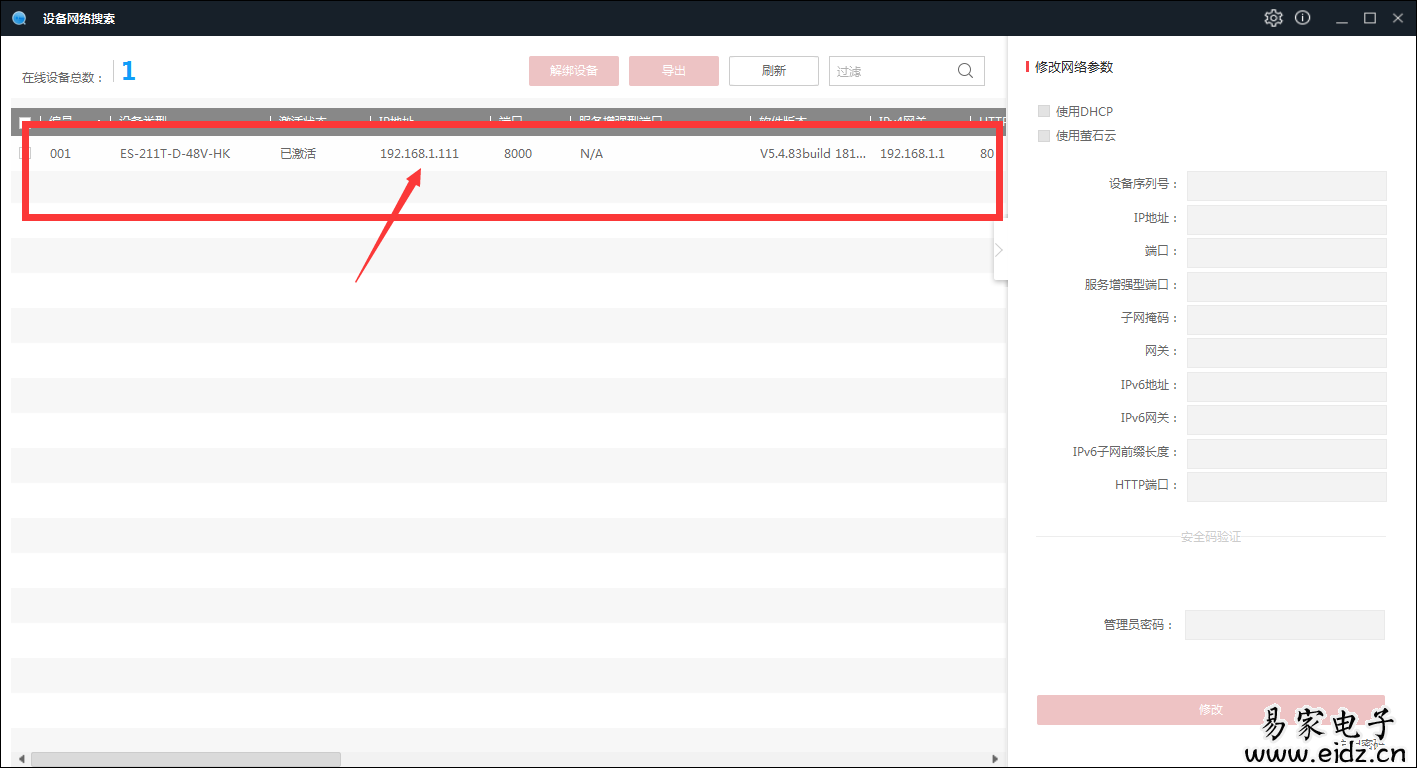The width and height of the screenshot is (1417, 768).
Task: Click the SADP app logo icon
Action: tap(19, 18)
